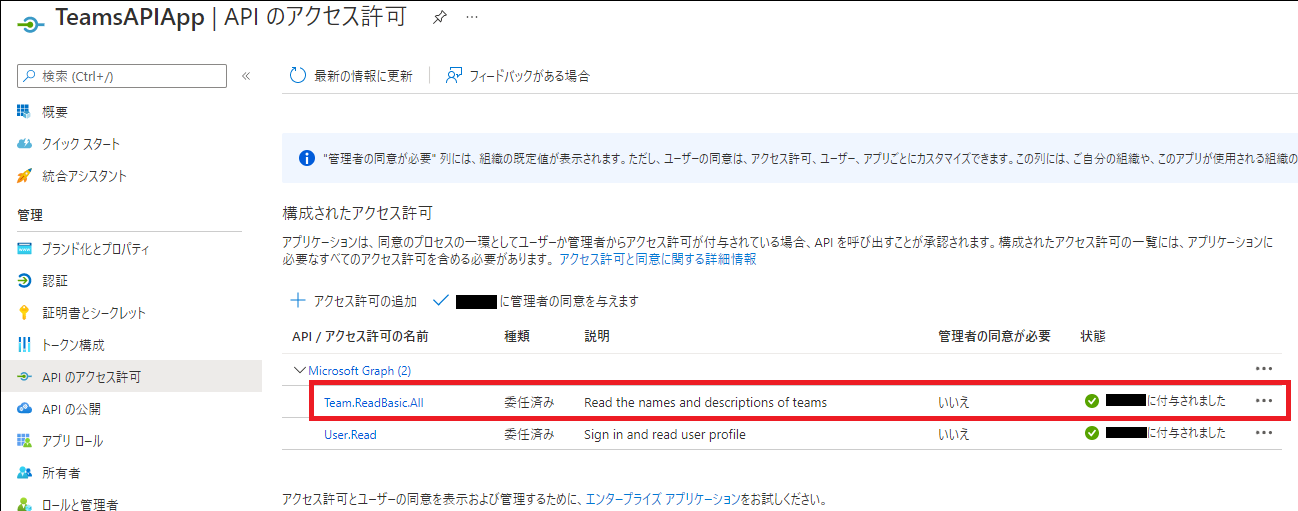Open 所有者 menu item

(61, 473)
